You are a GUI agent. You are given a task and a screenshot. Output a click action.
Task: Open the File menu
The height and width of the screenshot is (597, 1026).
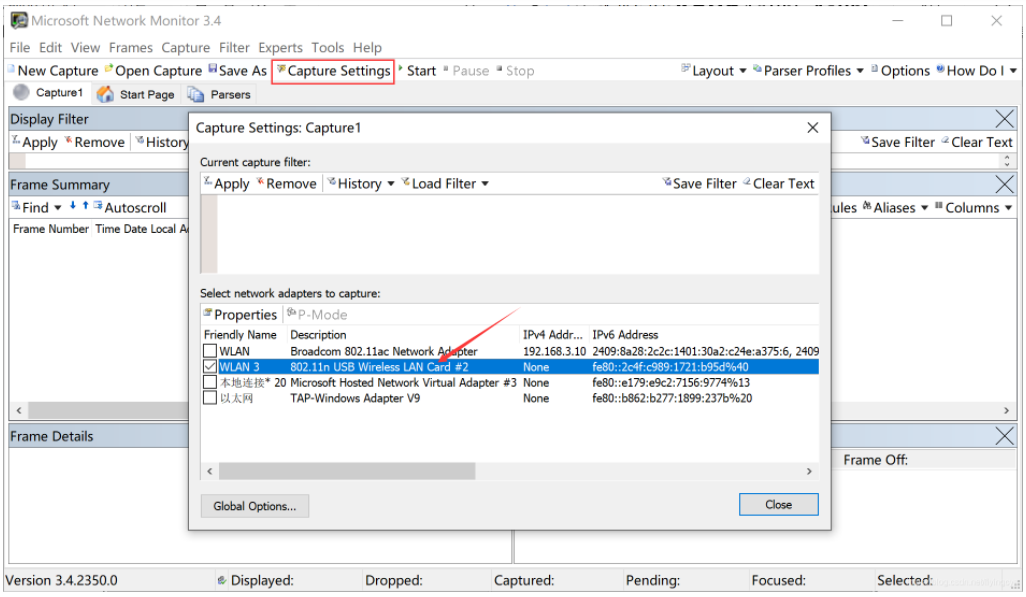[20, 48]
